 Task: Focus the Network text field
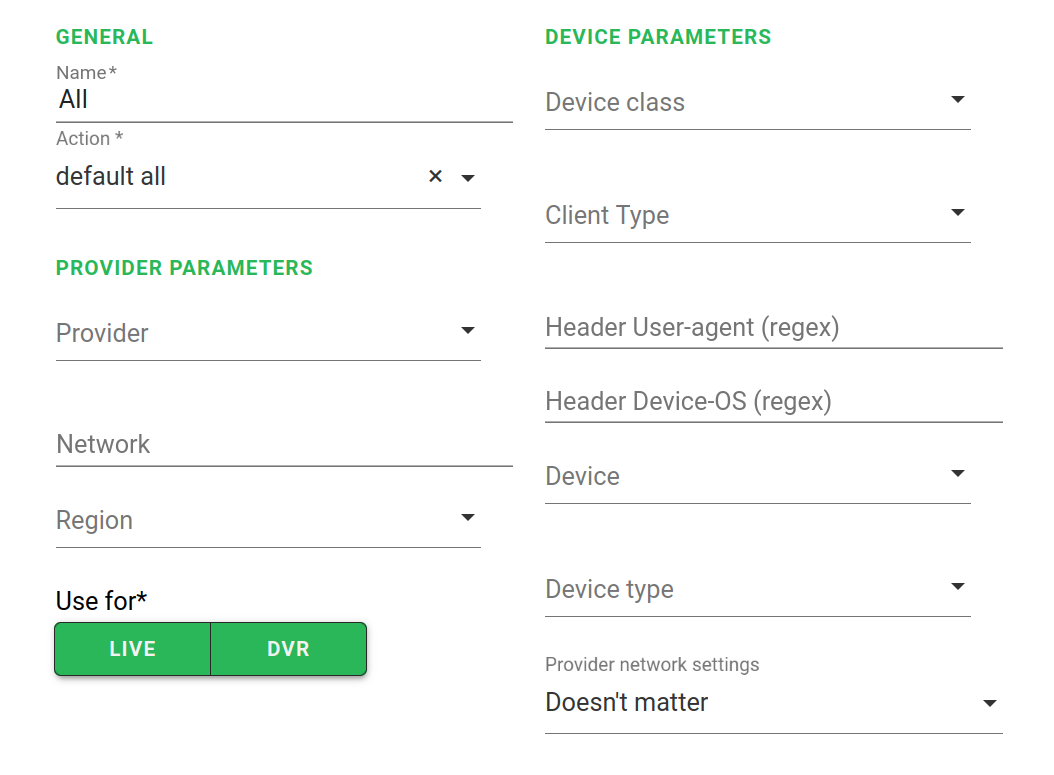(284, 444)
